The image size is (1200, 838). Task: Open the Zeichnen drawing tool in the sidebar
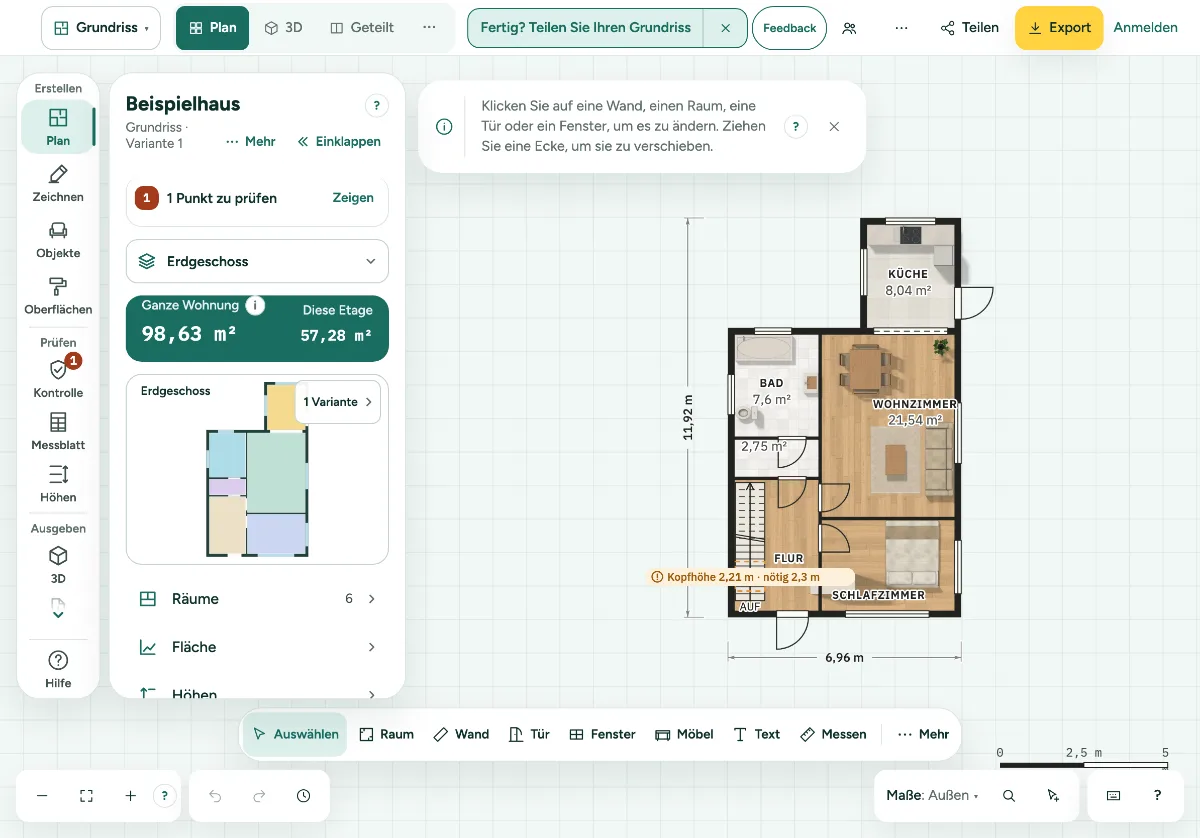pyautogui.click(x=58, y=184)
